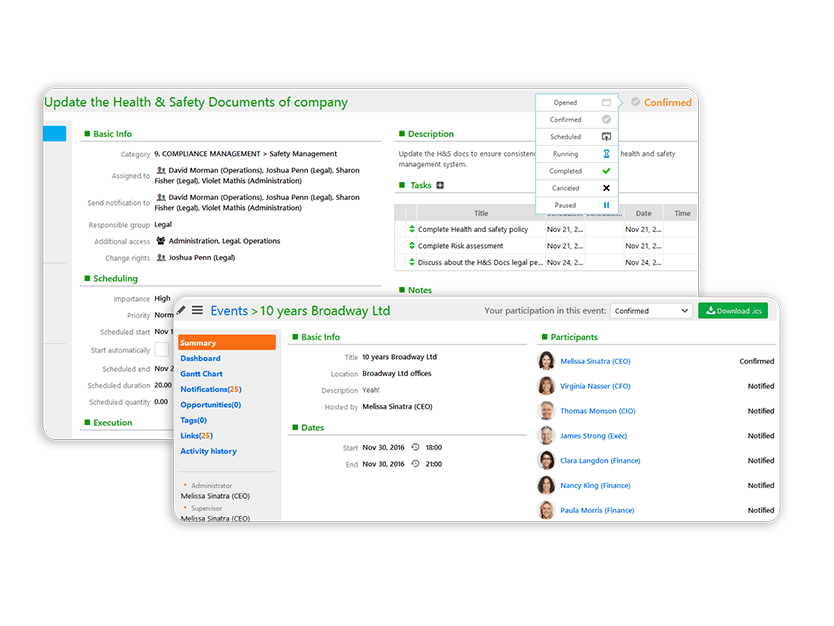
Task: Click the End date Nov 30, 2016 value
Action: click(x=383, y=464)
